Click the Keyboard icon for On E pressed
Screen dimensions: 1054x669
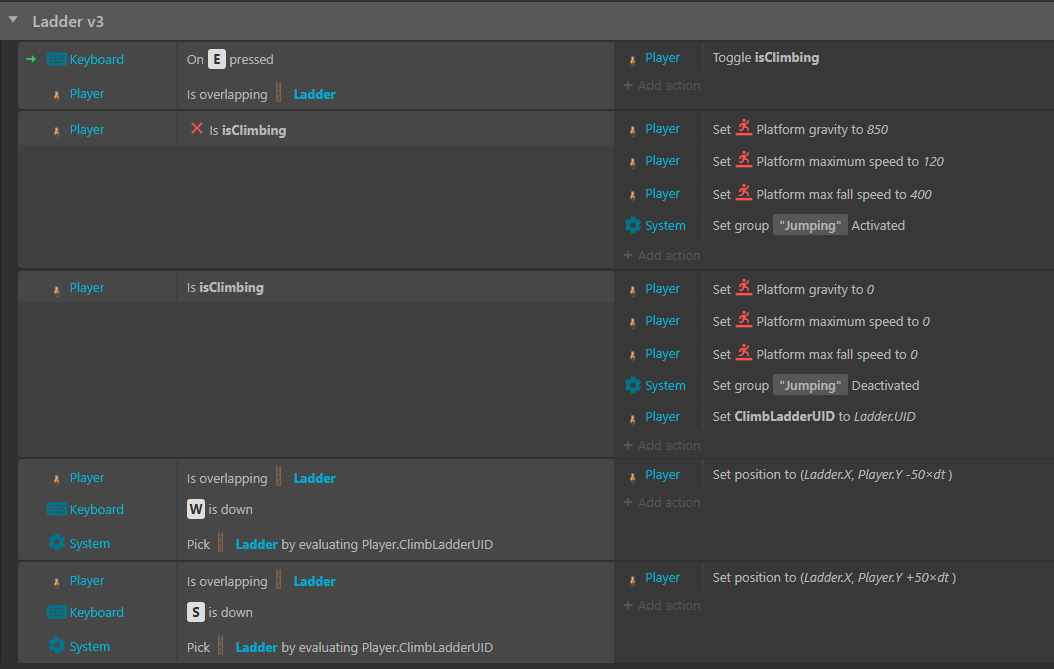[57, 59]
